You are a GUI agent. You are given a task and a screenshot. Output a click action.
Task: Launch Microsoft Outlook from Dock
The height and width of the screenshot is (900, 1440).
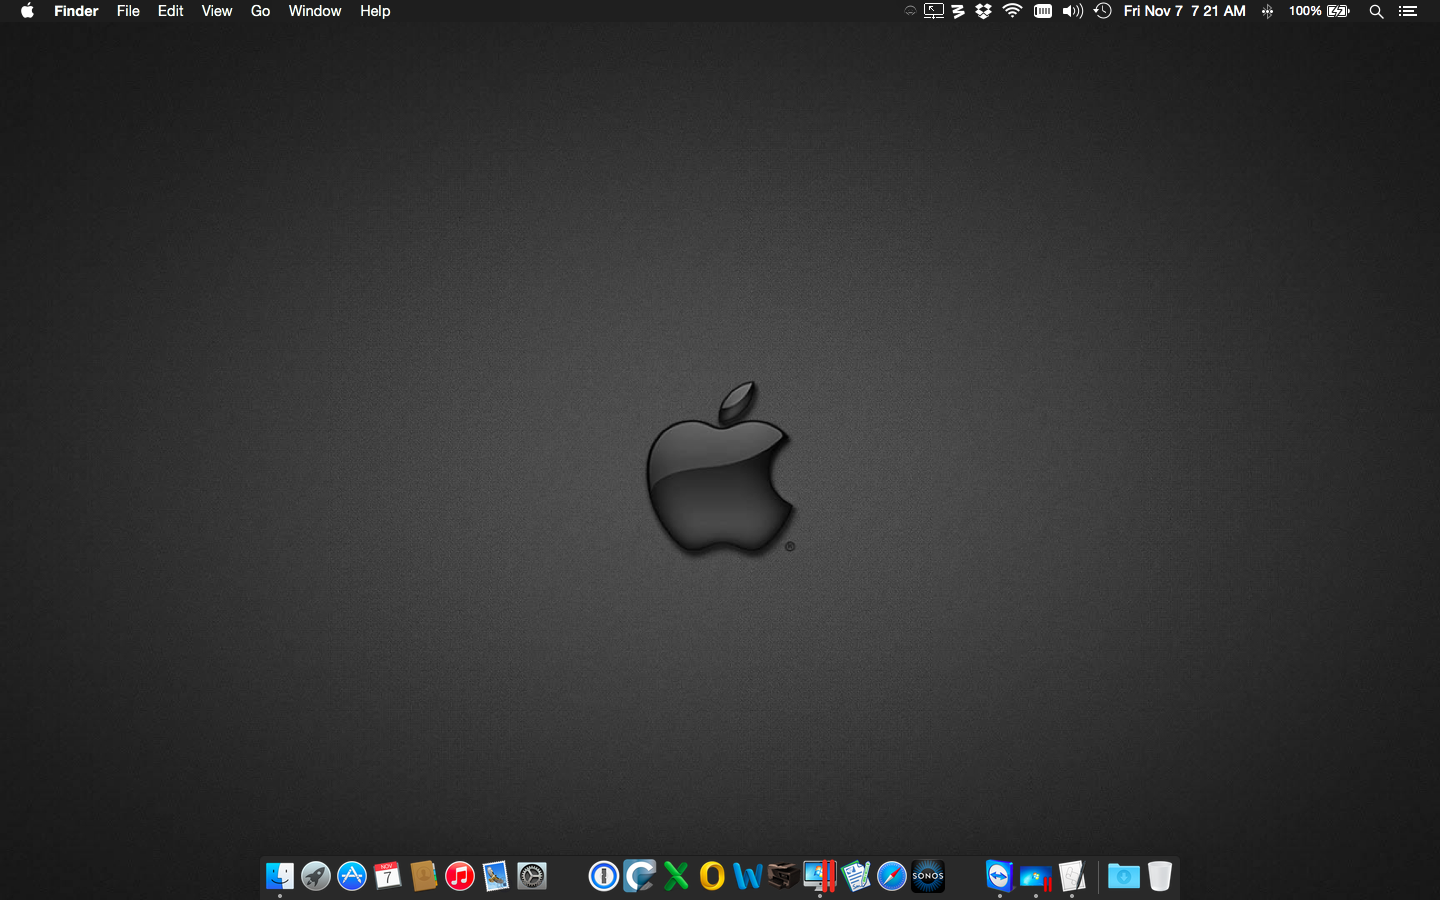[x=712, y=876]
